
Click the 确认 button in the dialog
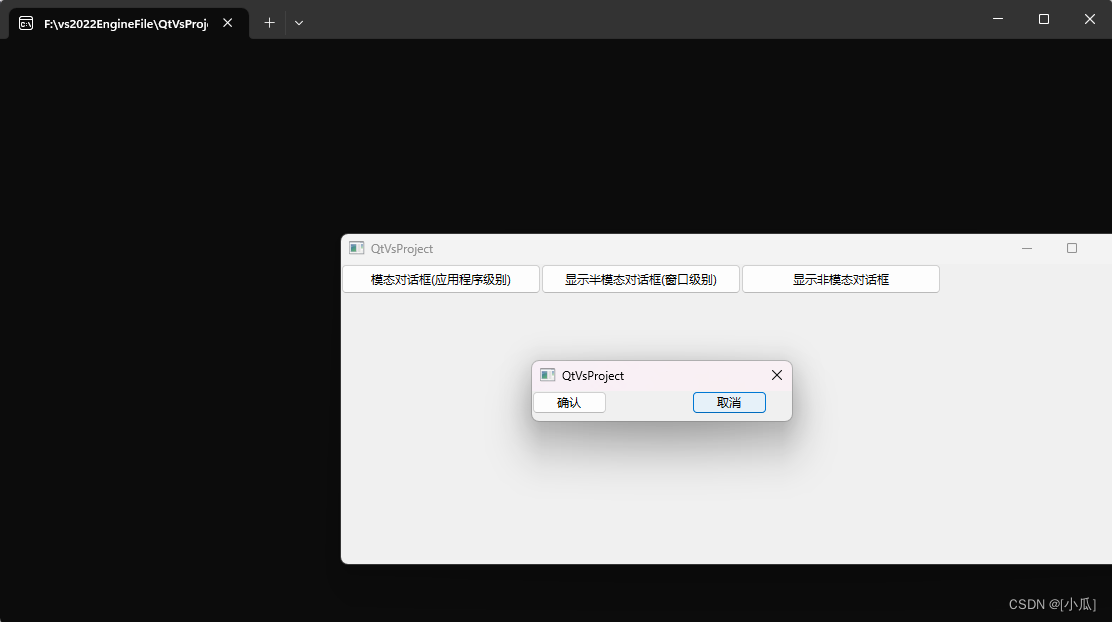tap(569, 402)
